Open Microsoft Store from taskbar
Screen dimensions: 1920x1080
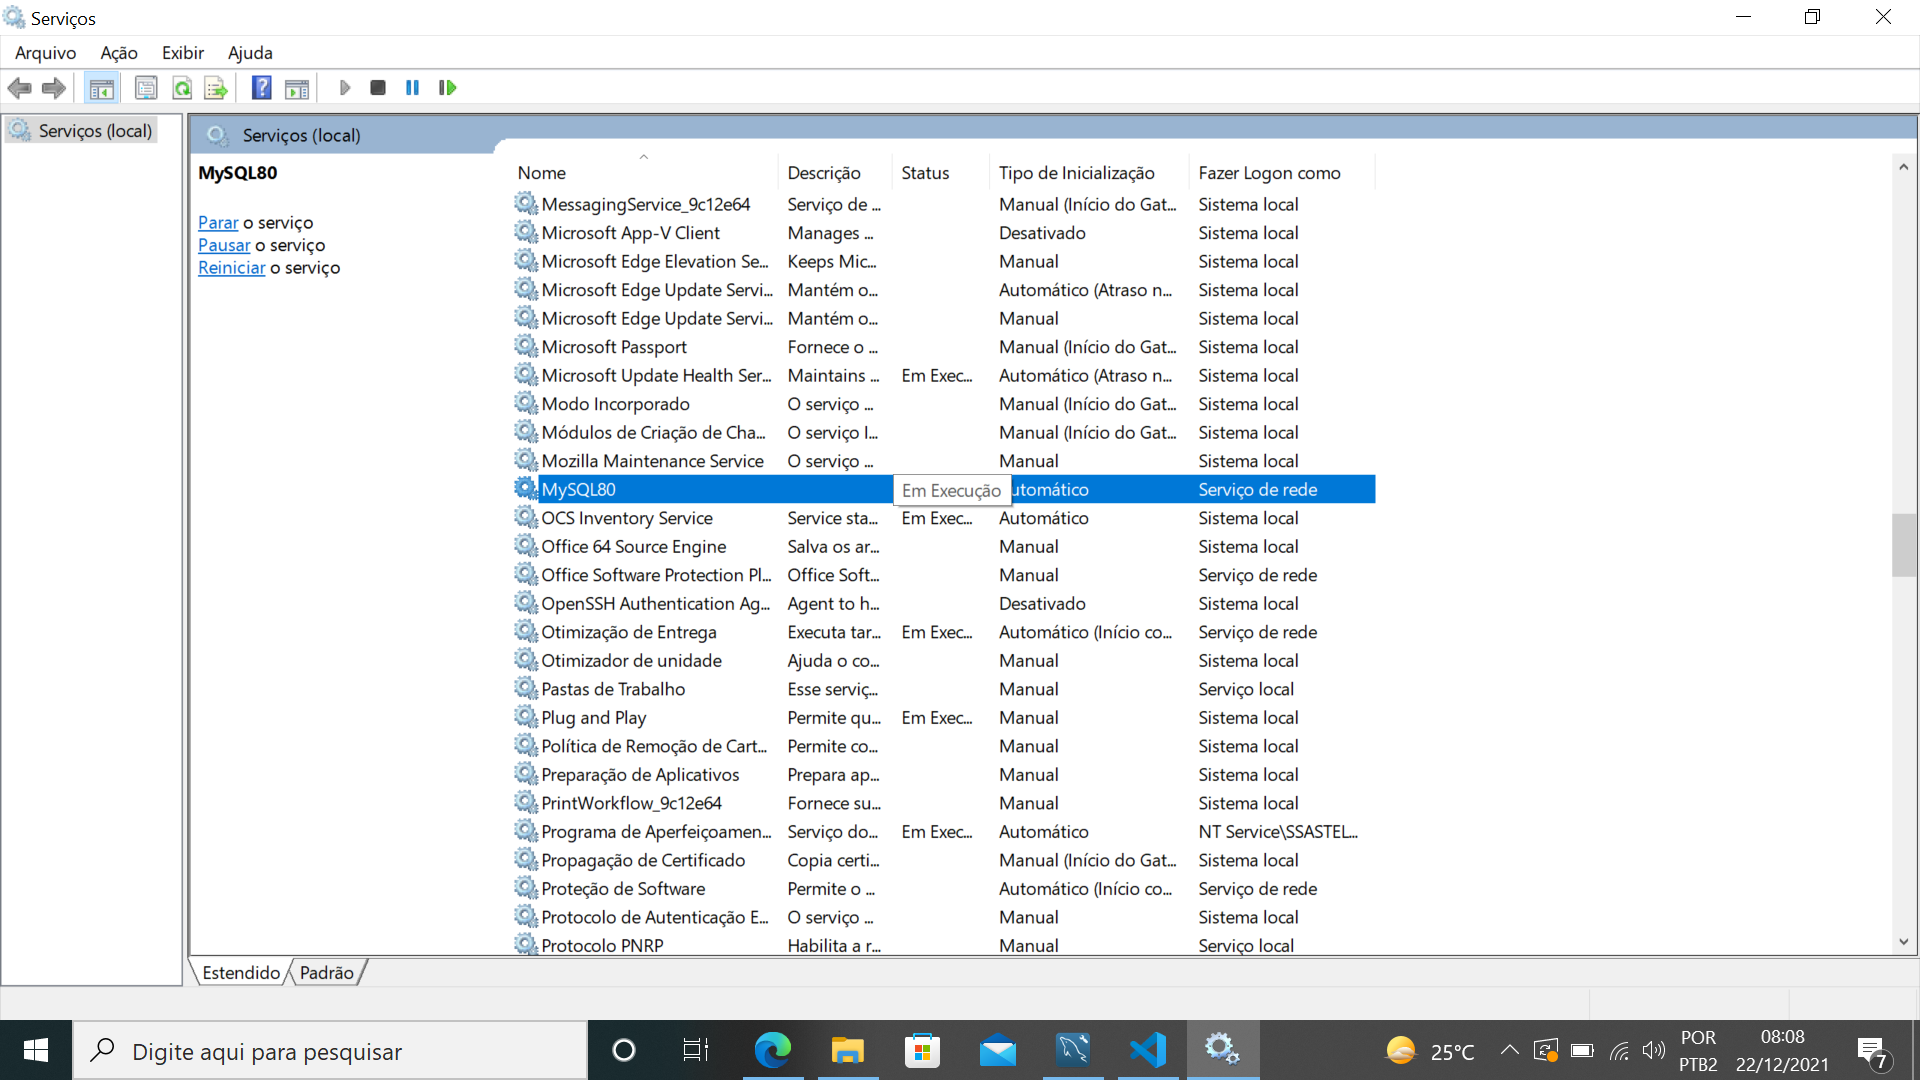pos(922,1050)
